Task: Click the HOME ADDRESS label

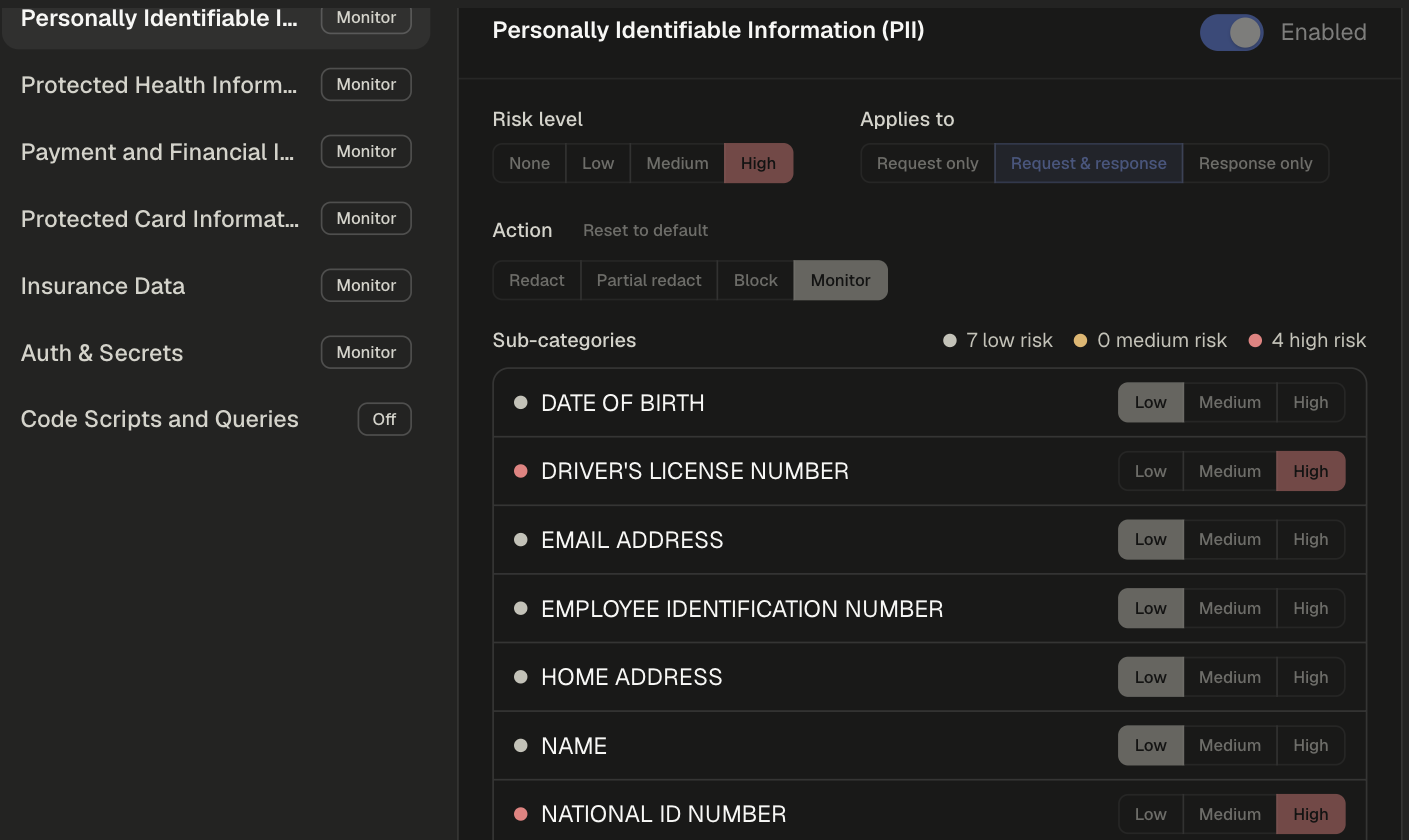Action: [631, 677]
